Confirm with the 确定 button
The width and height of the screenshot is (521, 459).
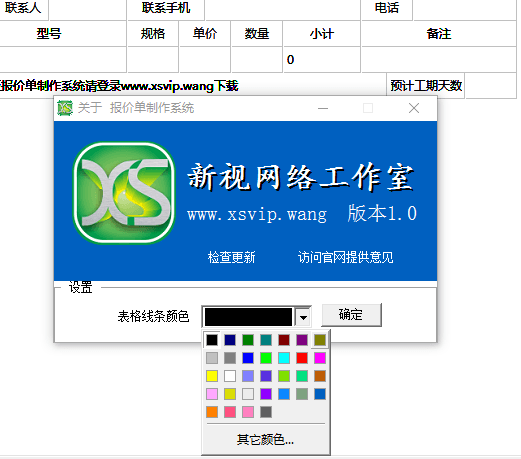(351, 315)
